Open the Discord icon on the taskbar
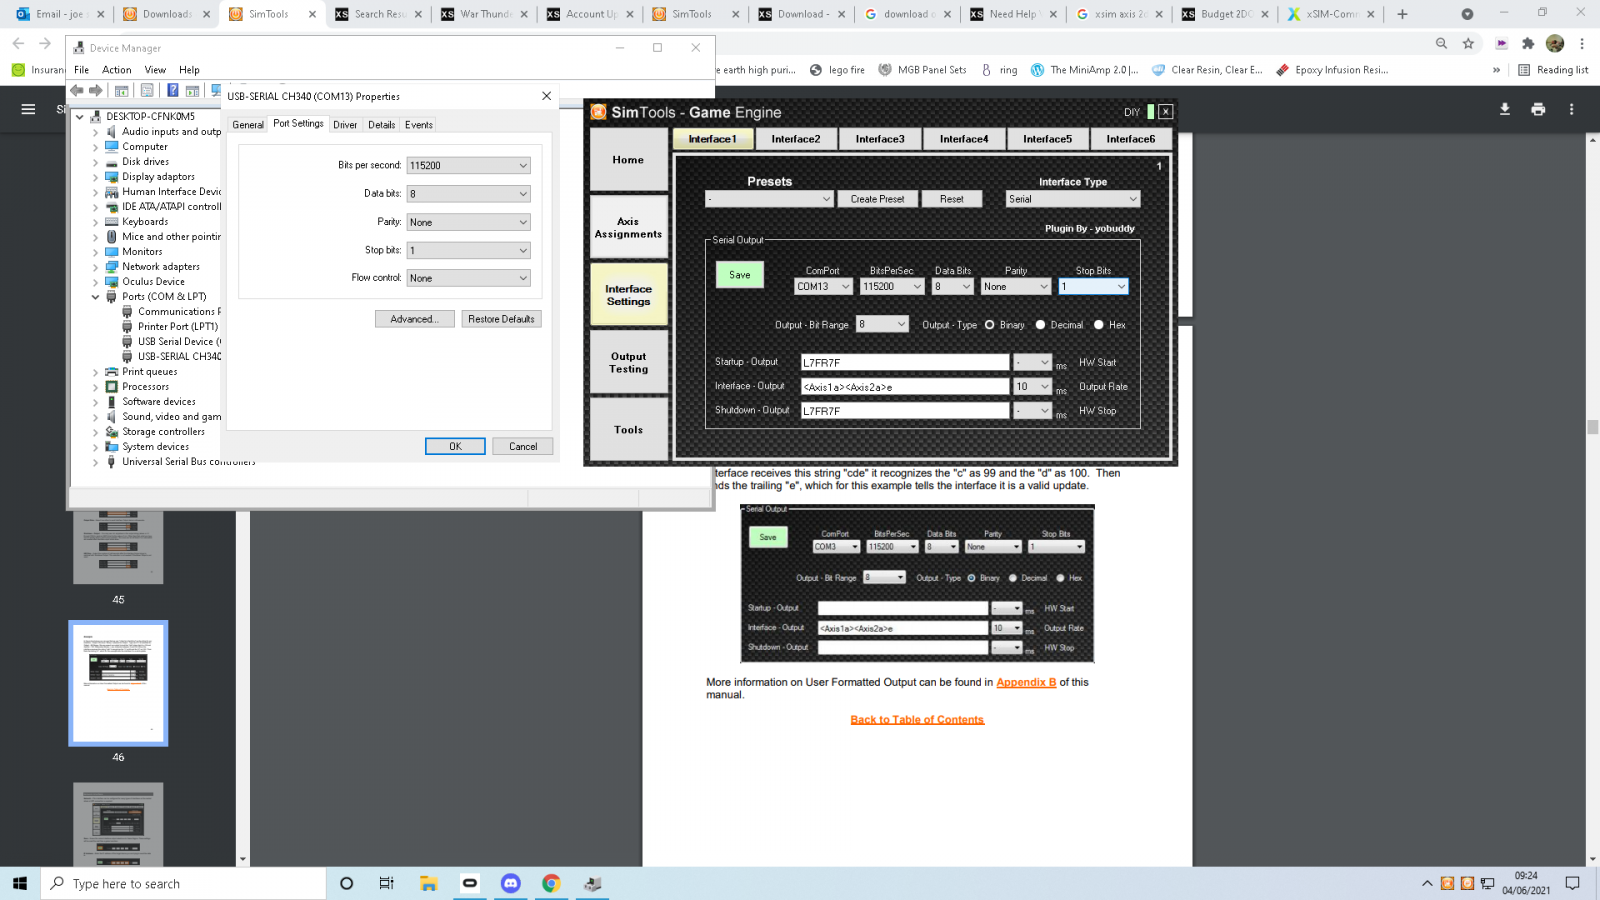The width and height of the screenshot is (1600, 900). coord(511,883)
